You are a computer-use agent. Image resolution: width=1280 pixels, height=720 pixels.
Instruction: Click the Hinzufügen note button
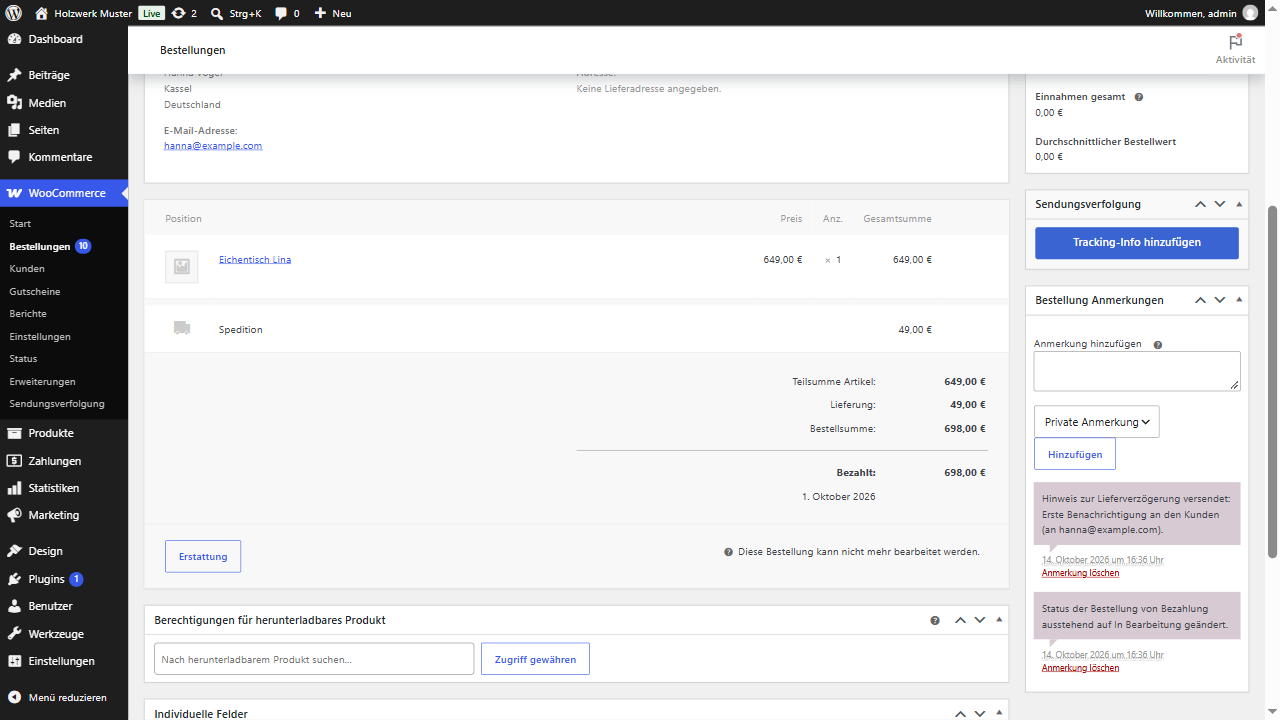(1075, 454)
